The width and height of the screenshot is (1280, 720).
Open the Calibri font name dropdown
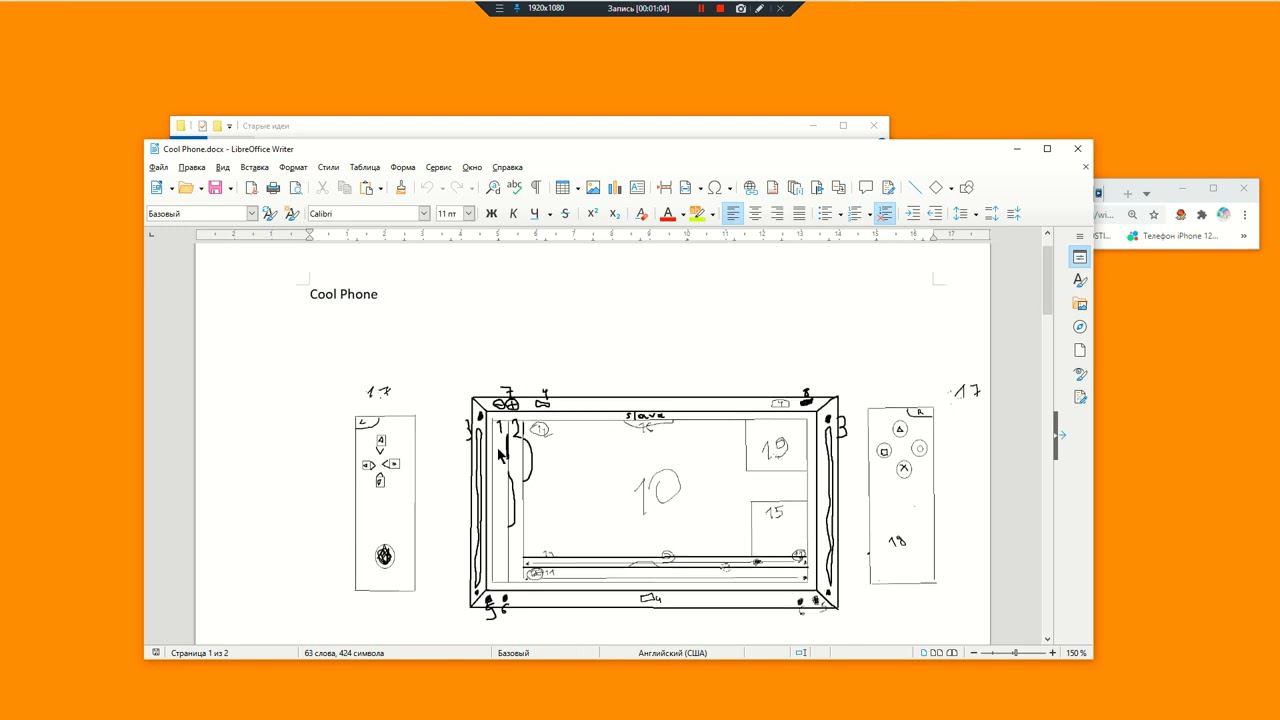(x=424, y=214)
